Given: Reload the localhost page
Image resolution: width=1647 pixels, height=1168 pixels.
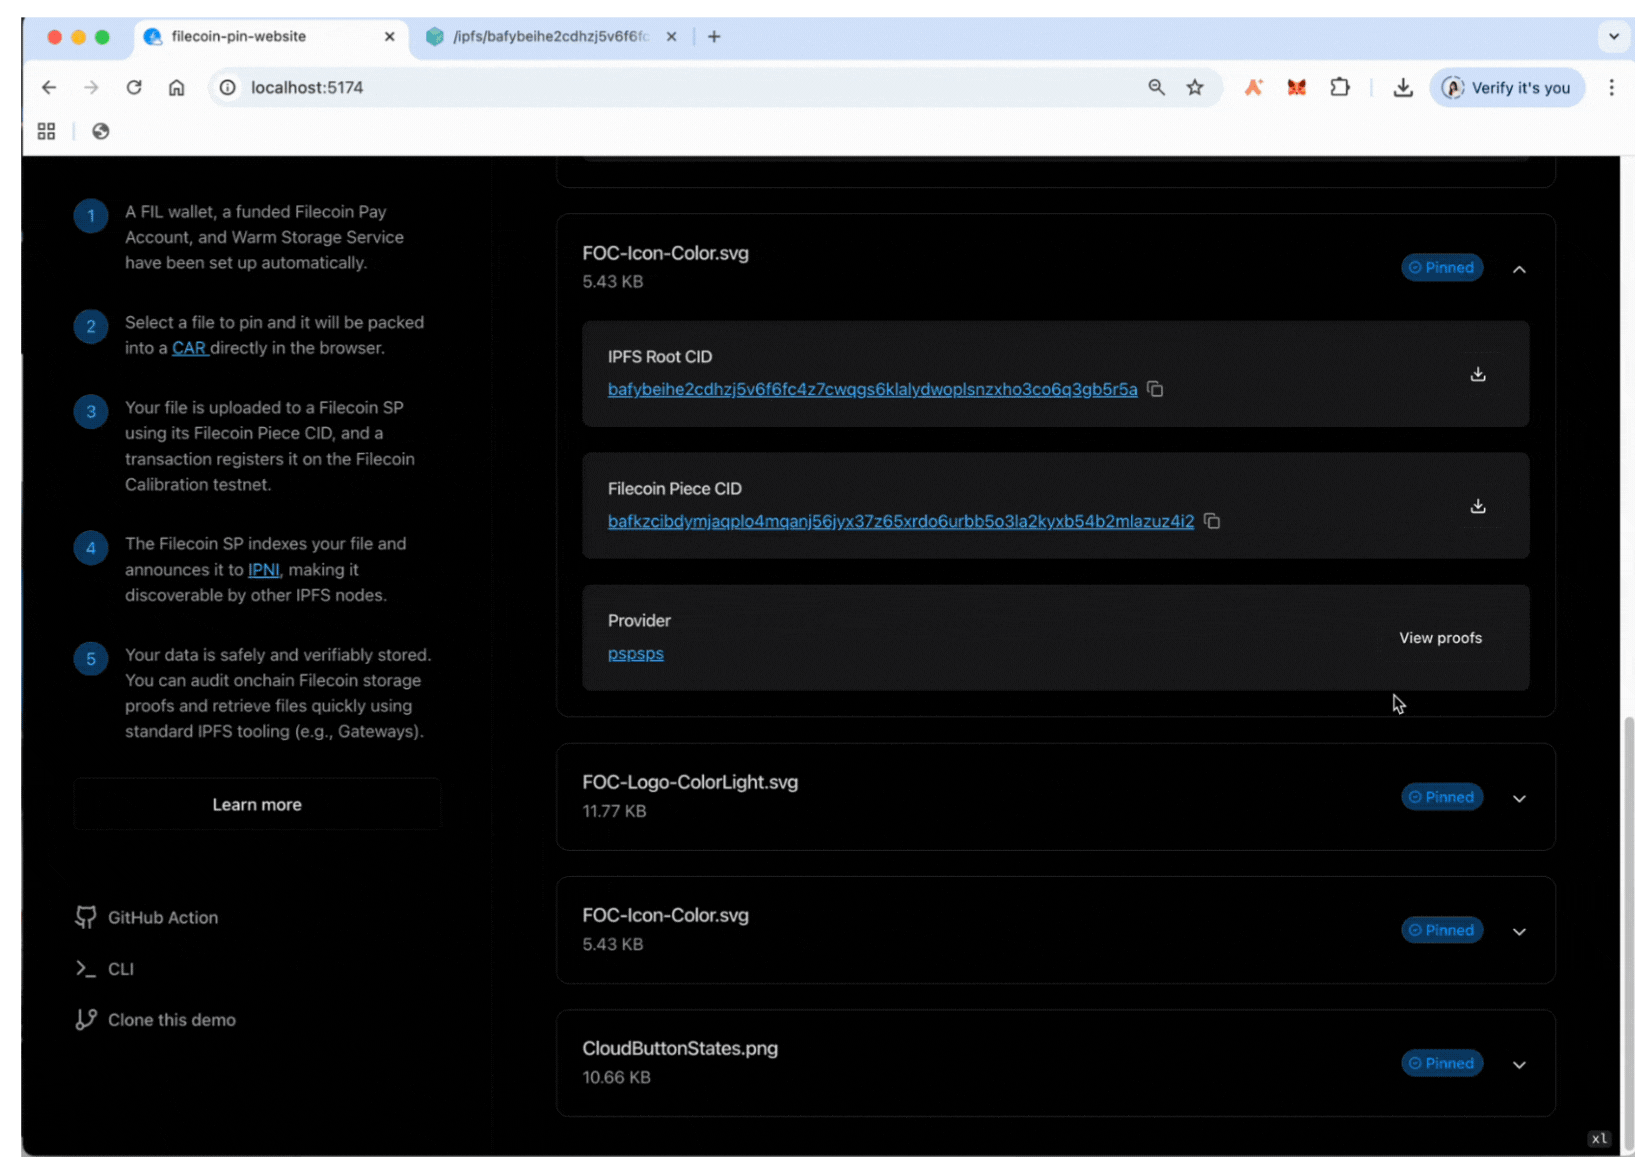Looking at the screenshot, I should [x=134, y=88].
